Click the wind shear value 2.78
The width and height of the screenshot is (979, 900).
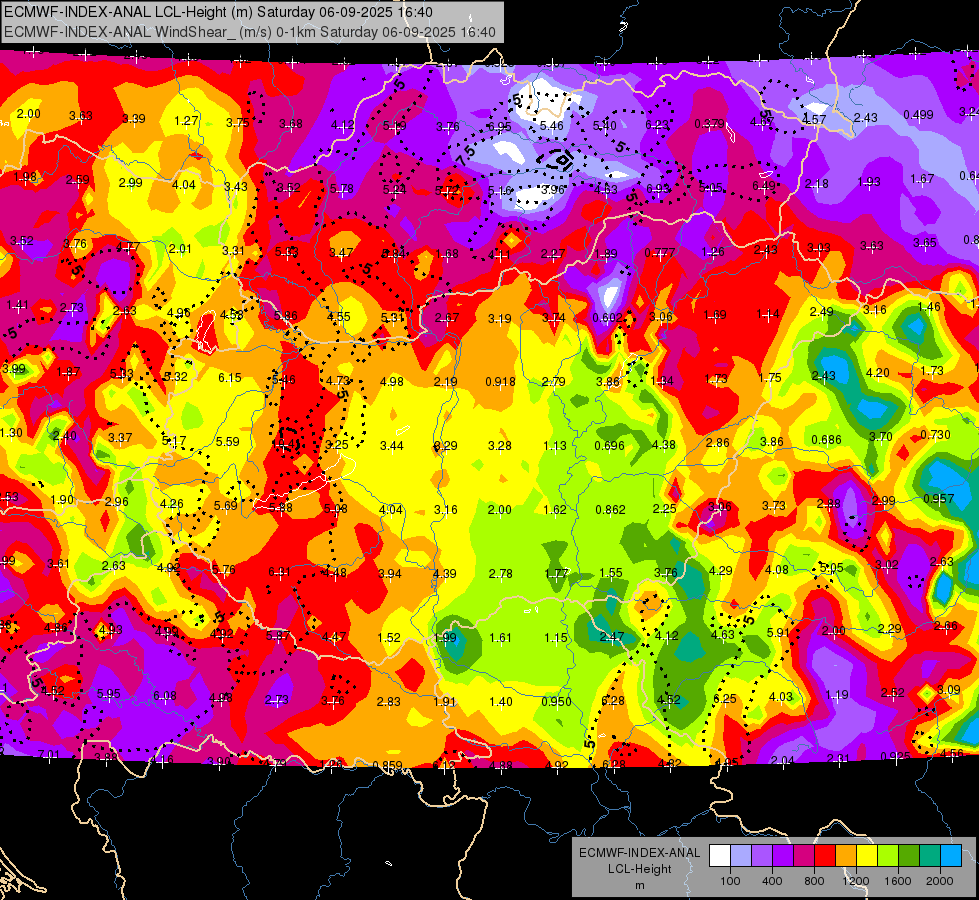[x=501, y=573]
